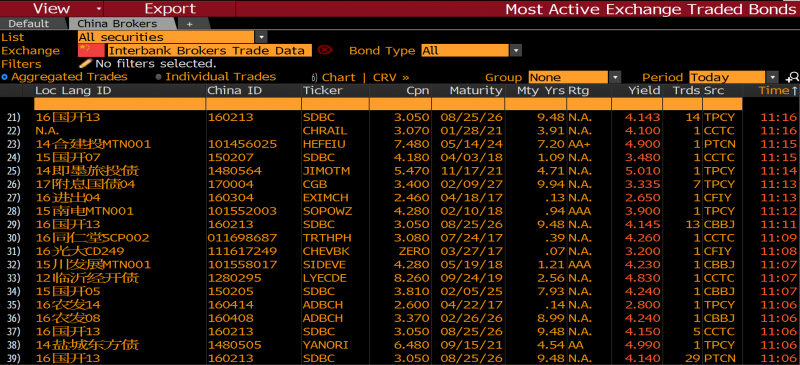800x365 pixels.
Task: Click the filter field under Cpn
Action: [x=400, y=104]
